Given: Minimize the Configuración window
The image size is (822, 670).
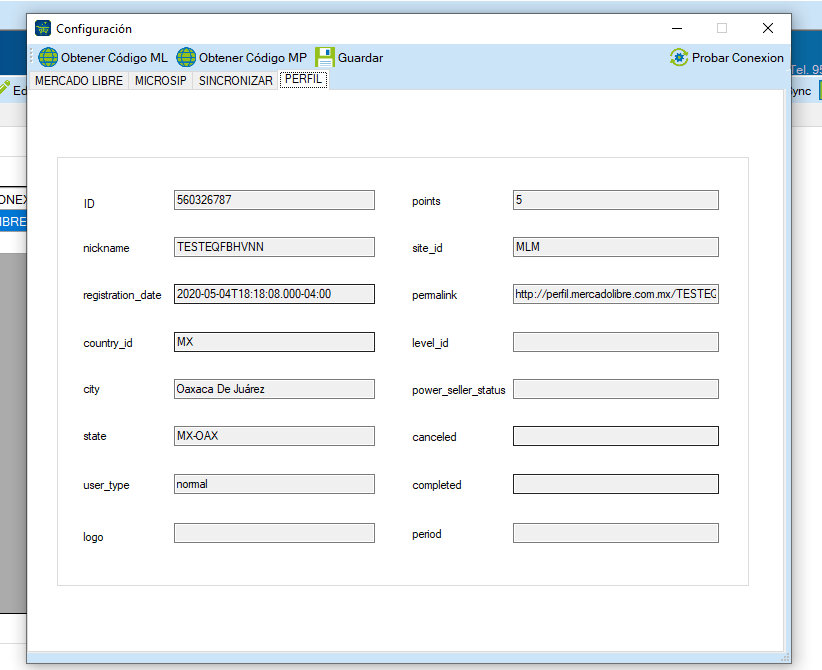Looking at the screenshot, I should [677, 28].
